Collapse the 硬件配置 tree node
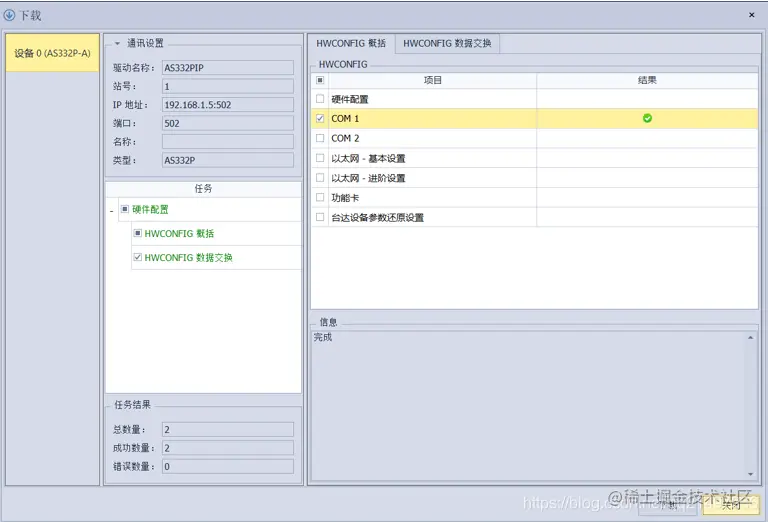 [x=112, y=211]
